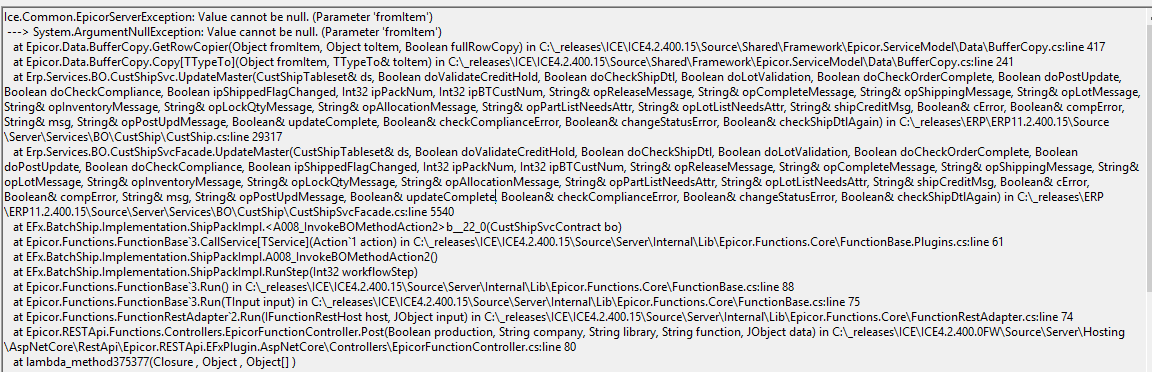Click the System.ArgumentNullException line
This screenshot has height=372, width=1152.
pos(224,32)
